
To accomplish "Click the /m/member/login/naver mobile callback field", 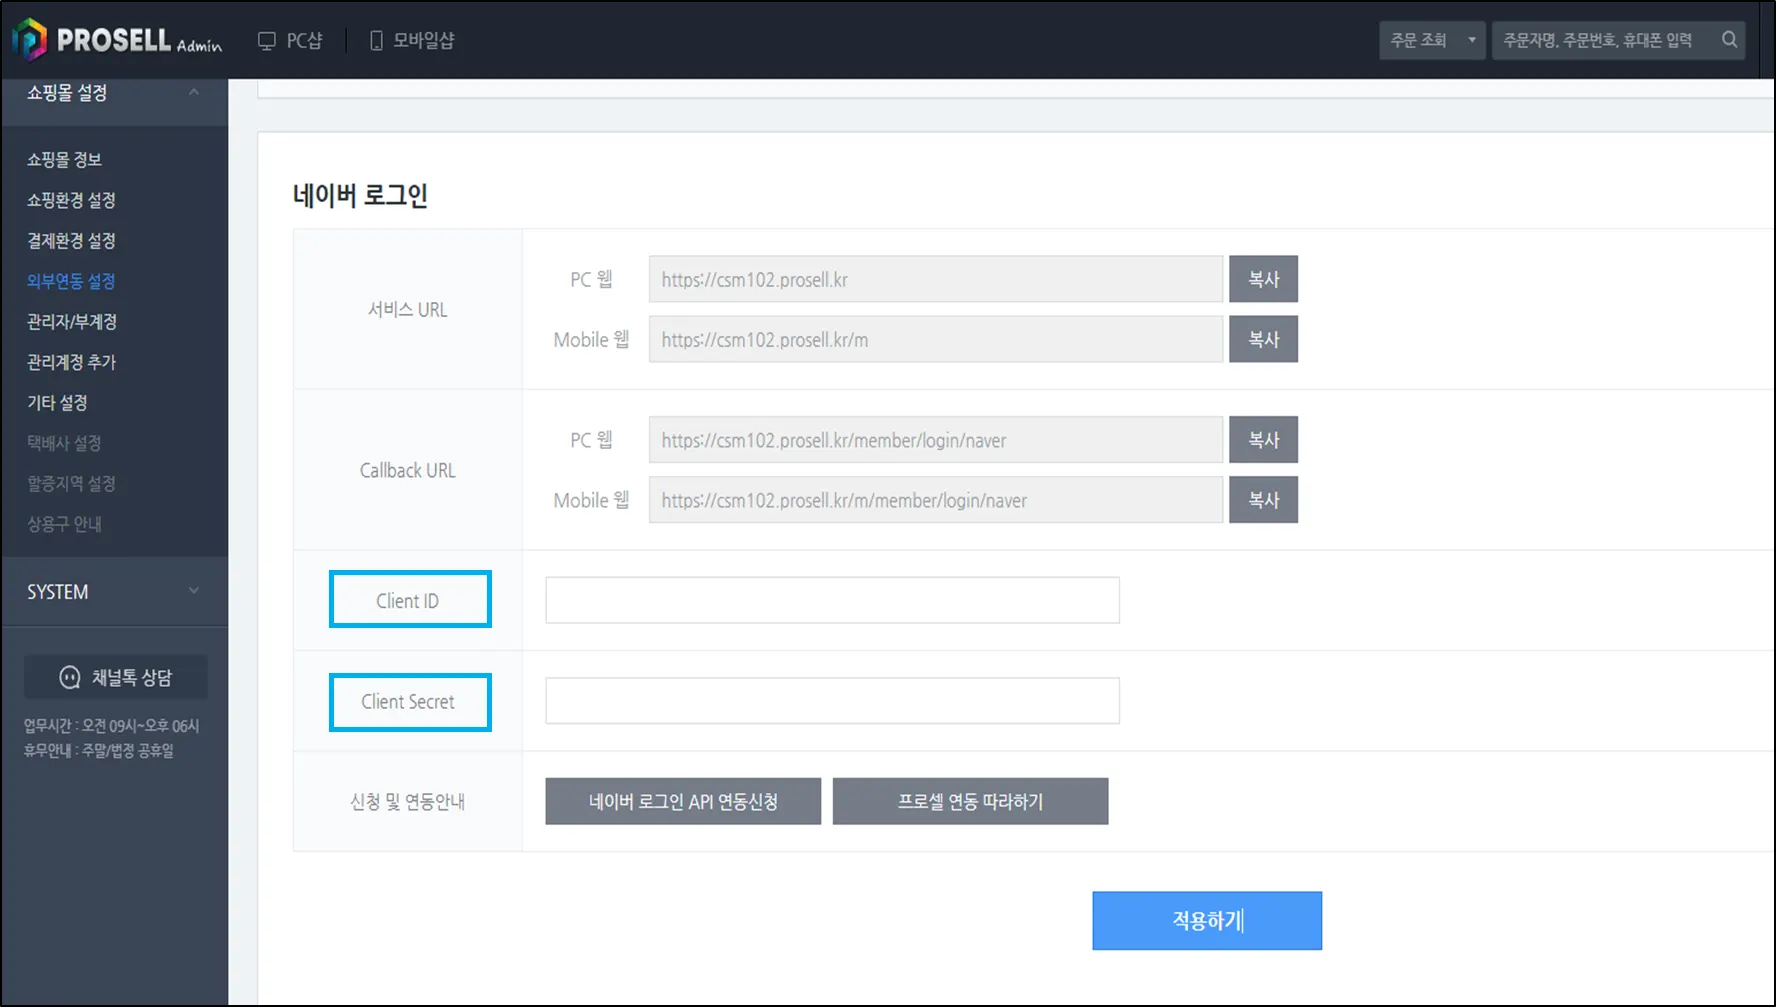I will tap(936, 500).
